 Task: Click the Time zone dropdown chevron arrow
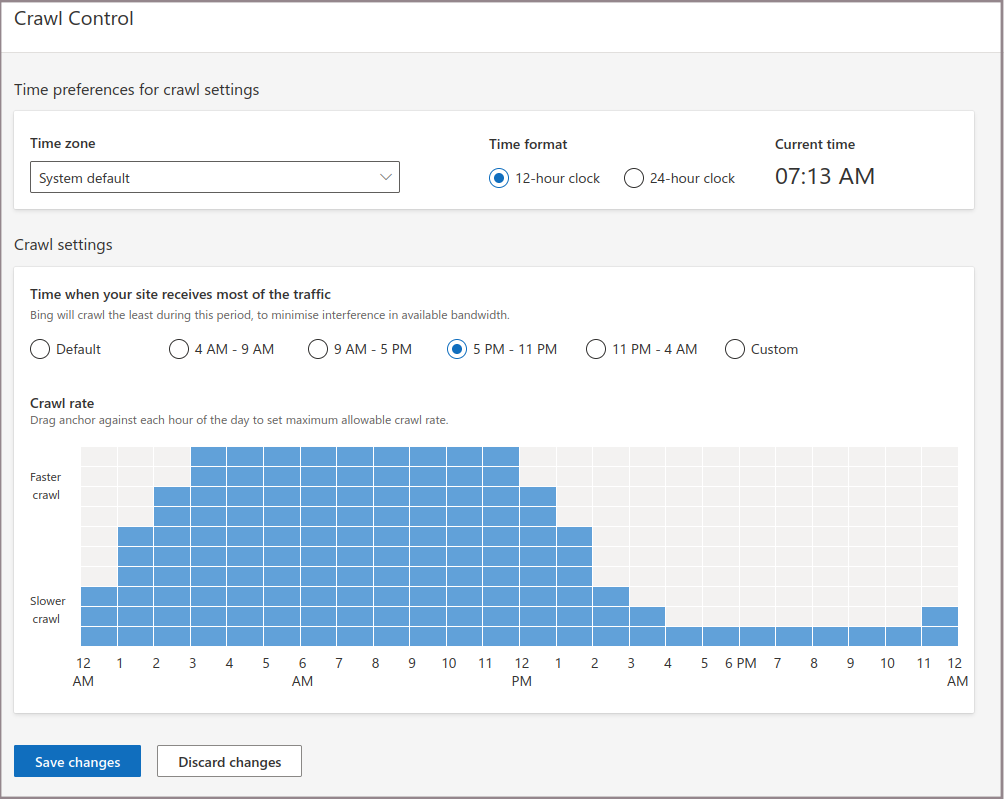coord(386,178)
